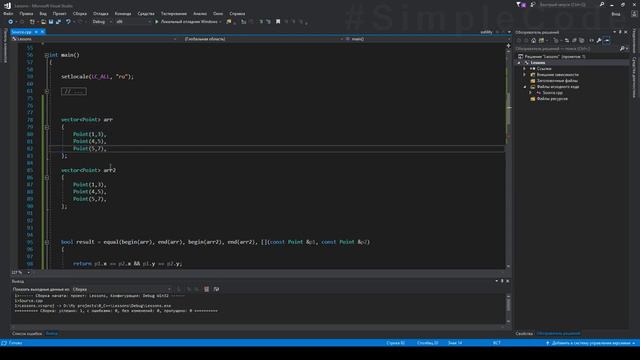Select the Решение "Lessons" solution node
Viewport: 640px width, 360px height.
[x=554, y=57]
